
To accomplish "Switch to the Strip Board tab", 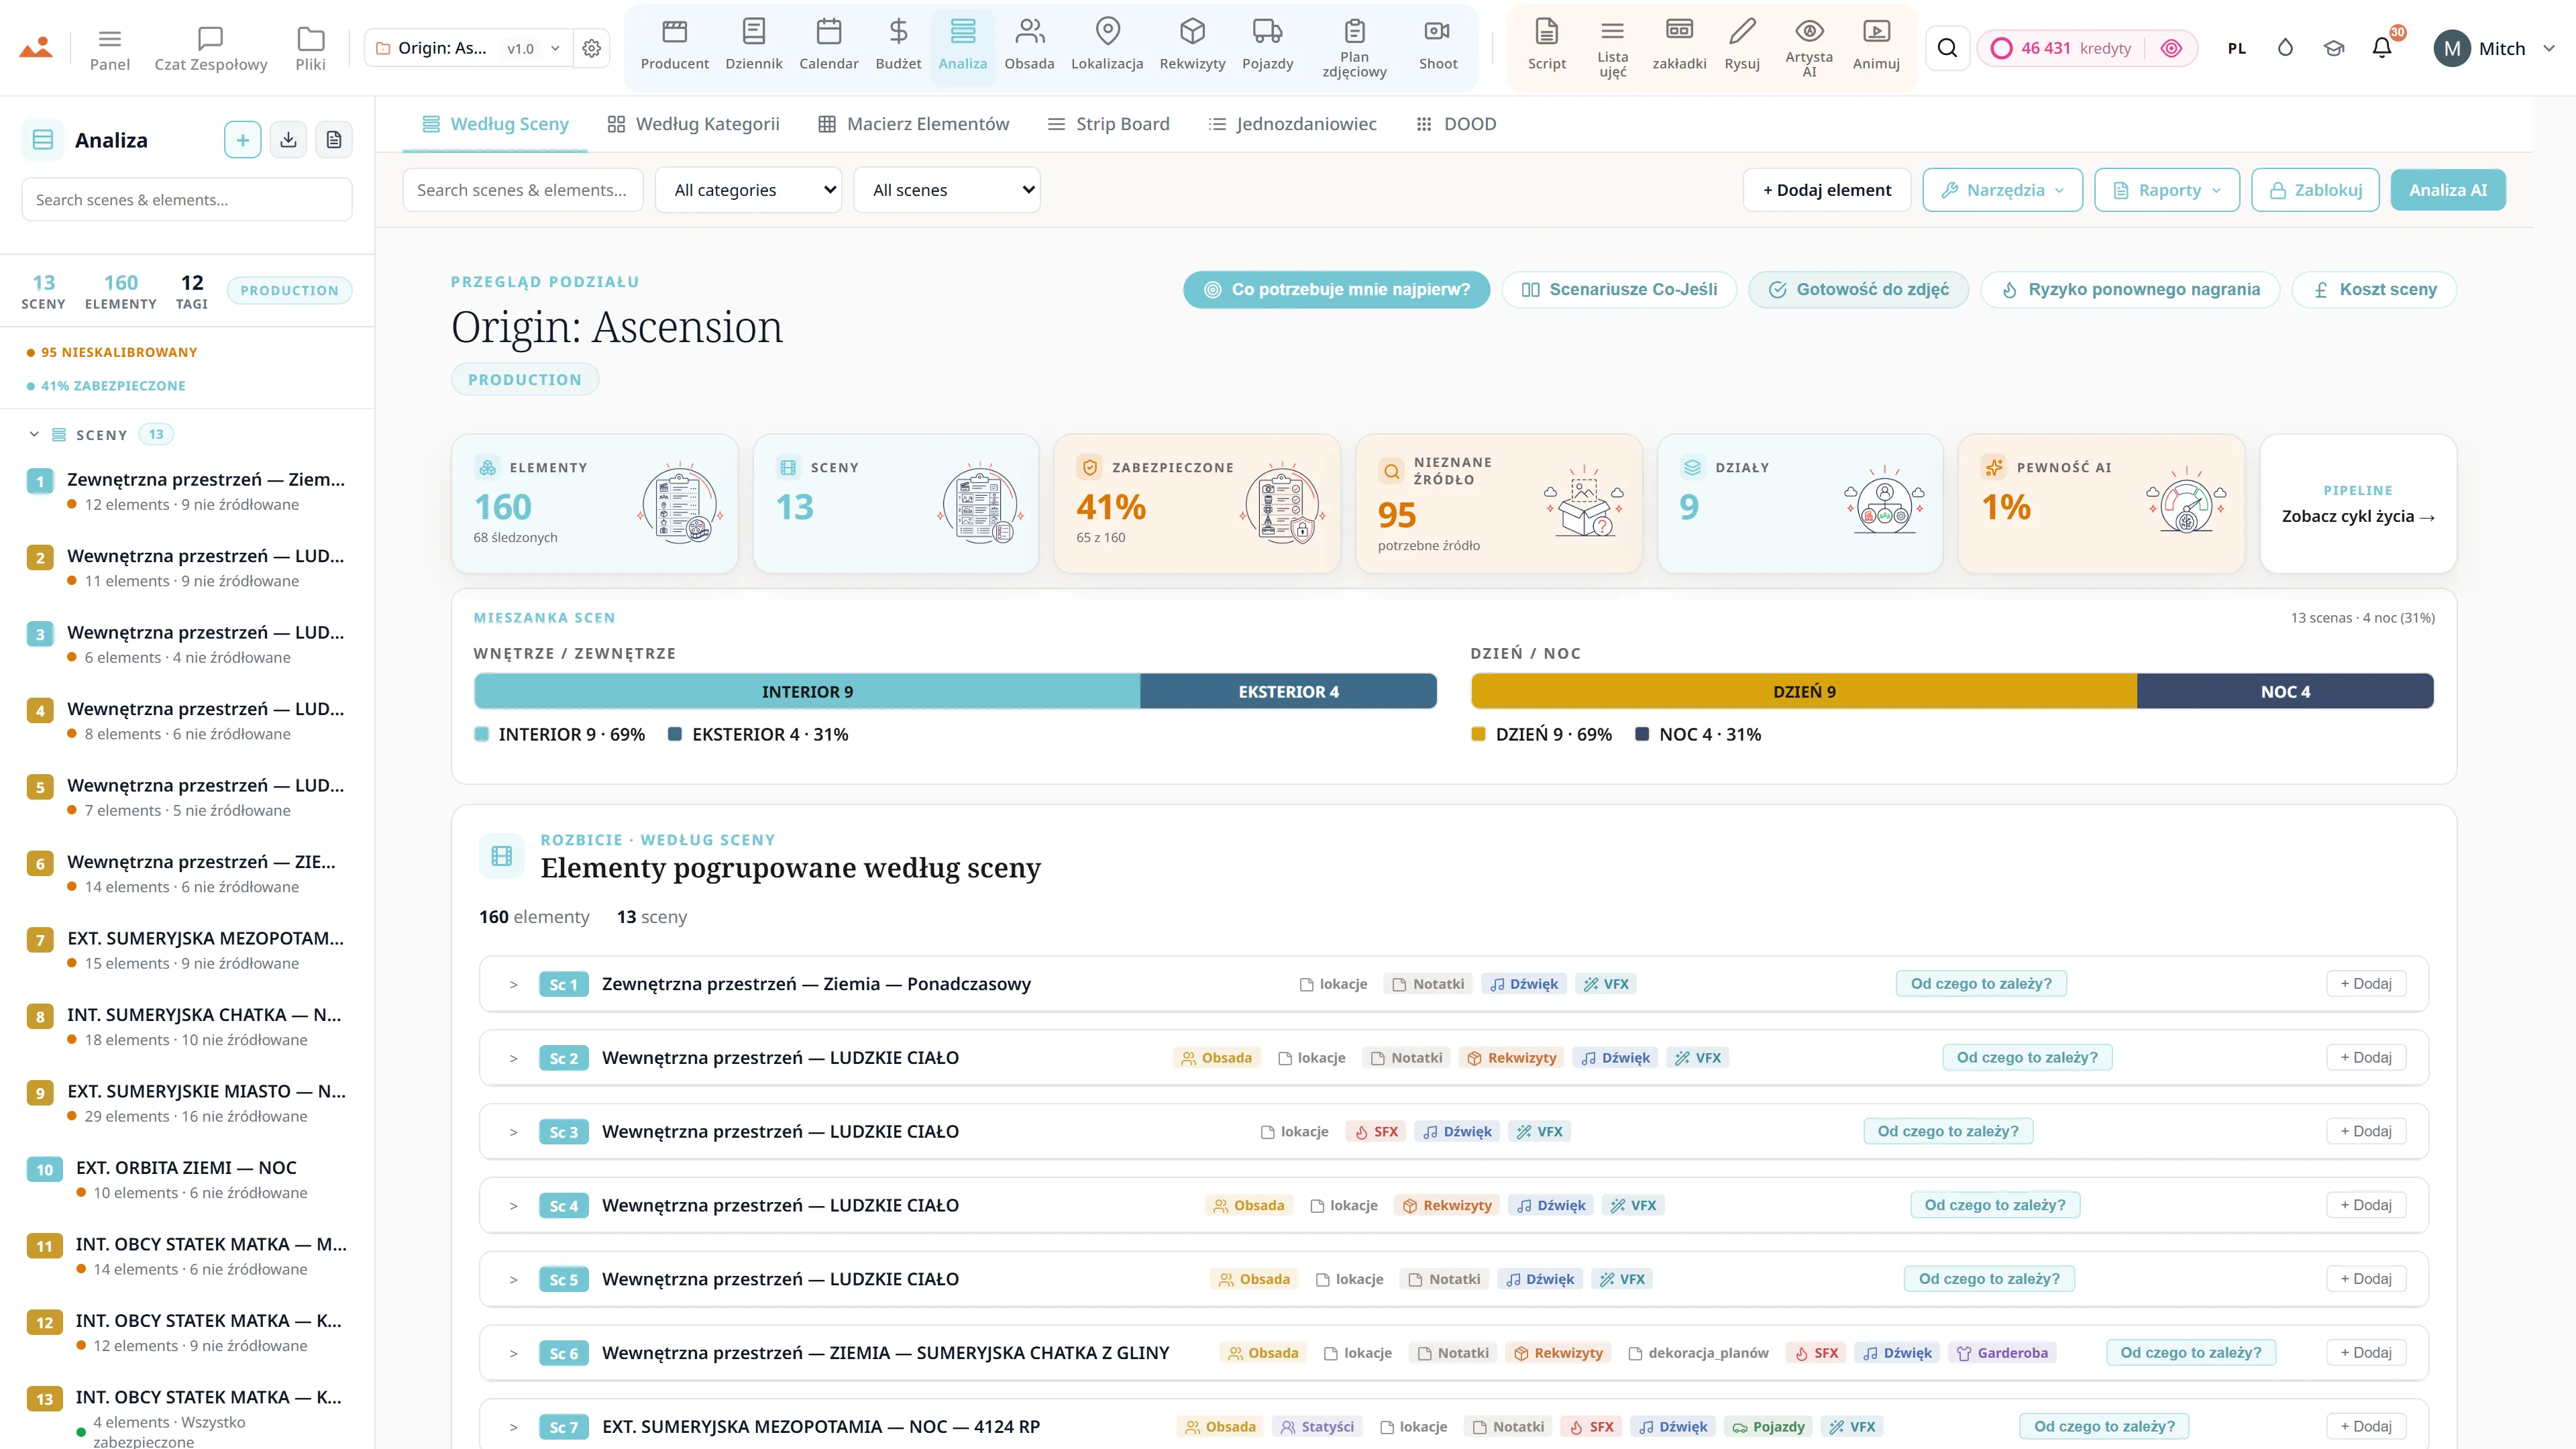I will pos(1108,124).
